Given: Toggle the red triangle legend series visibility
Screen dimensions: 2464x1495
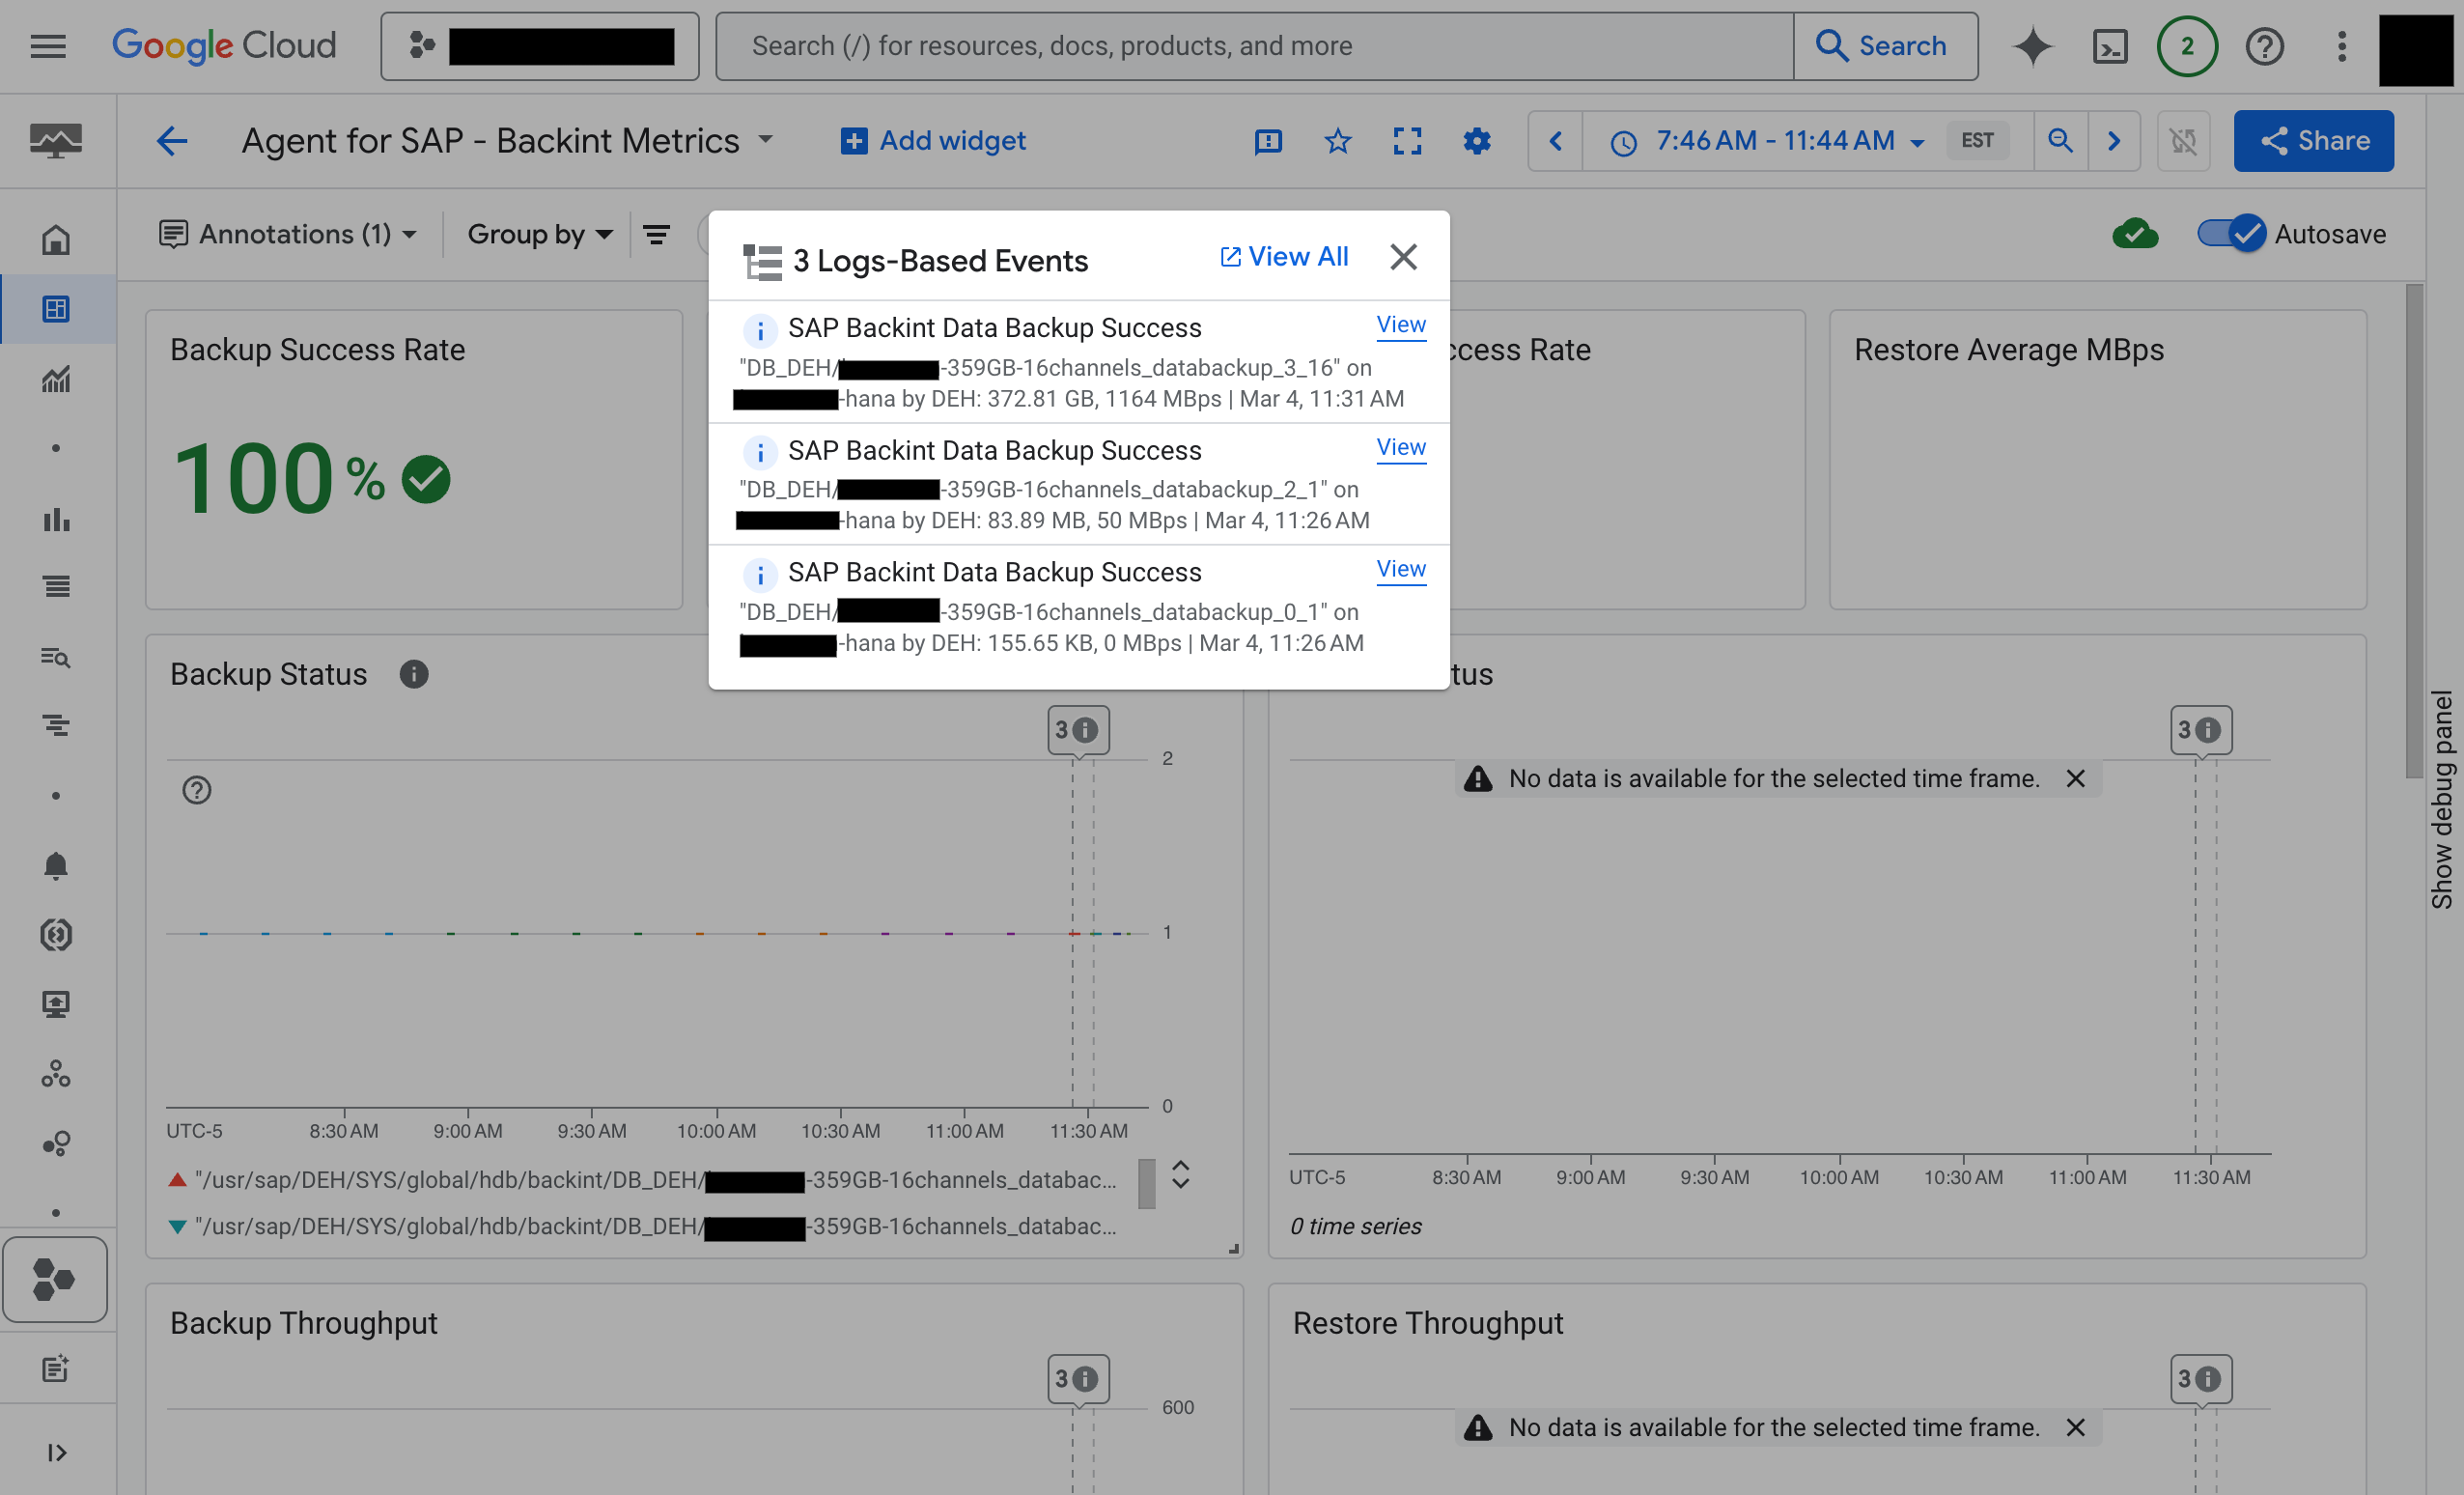Looking at the screenshot, I should (x=177, y=1179).
